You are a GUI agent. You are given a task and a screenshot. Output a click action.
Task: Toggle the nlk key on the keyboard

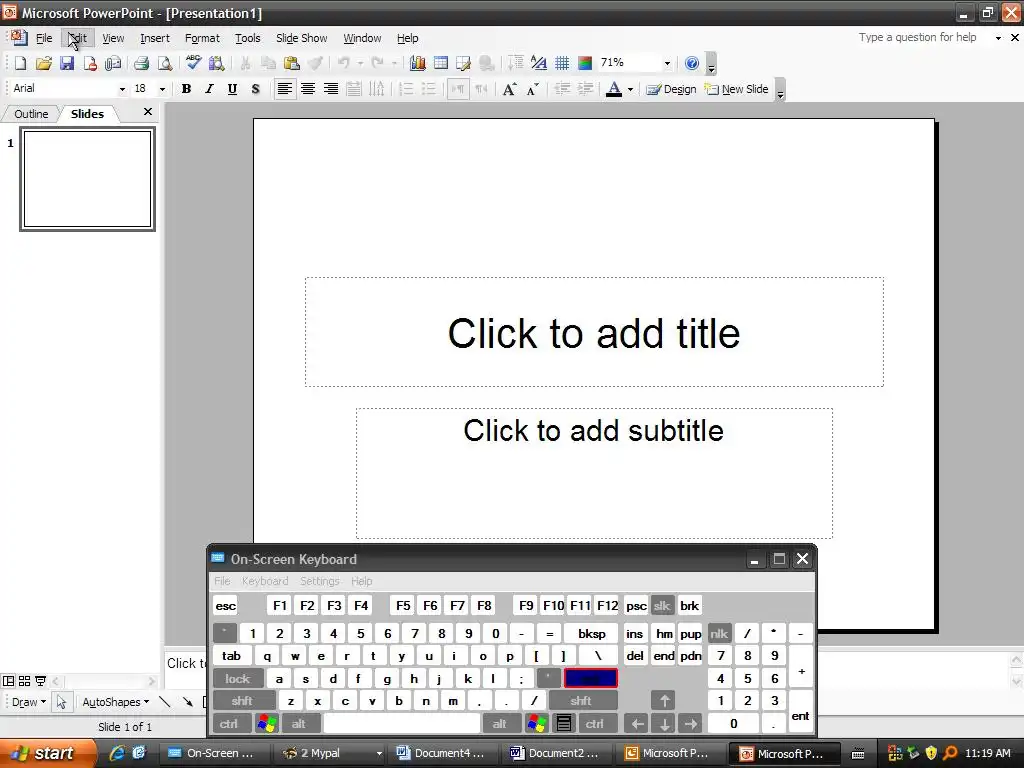click(x=719, y=633)
